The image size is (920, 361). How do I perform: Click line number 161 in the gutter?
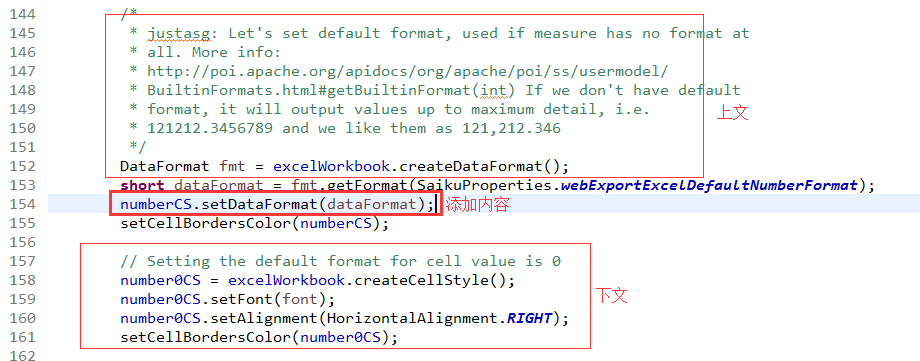pyautogui.click(x=22, y=338)
